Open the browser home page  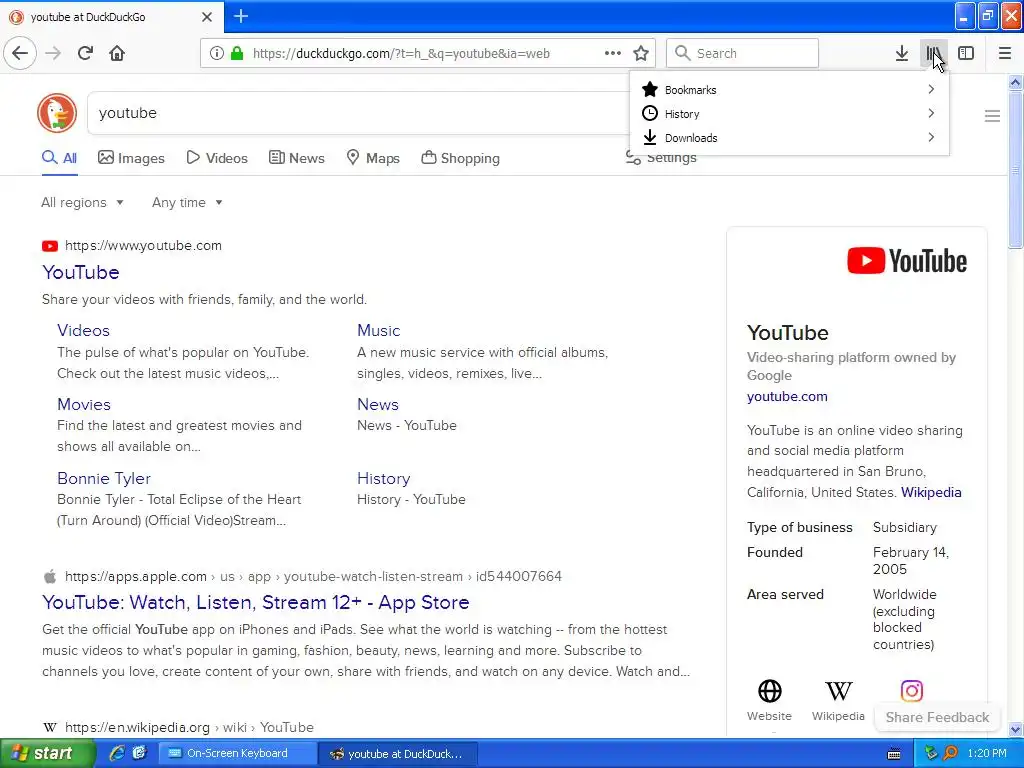pyautogui.click(x=117, y=53)
